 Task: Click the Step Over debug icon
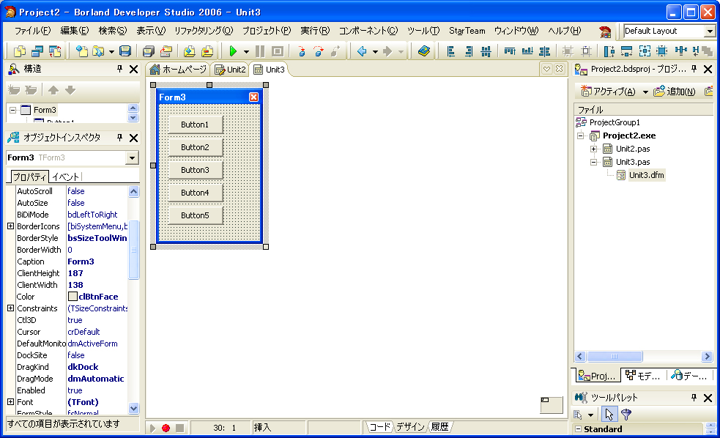click(x=319, y=51)
